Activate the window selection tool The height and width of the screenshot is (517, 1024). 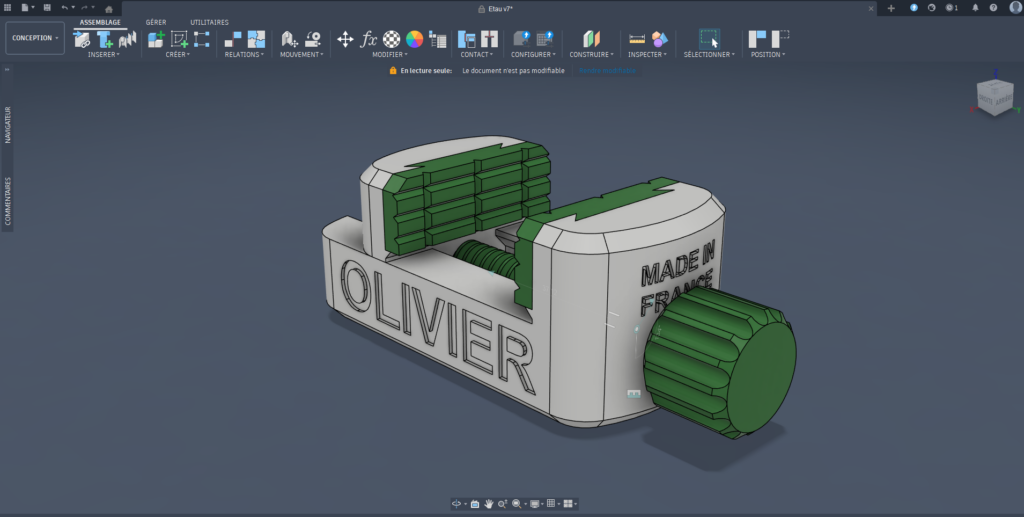[708, 39]
